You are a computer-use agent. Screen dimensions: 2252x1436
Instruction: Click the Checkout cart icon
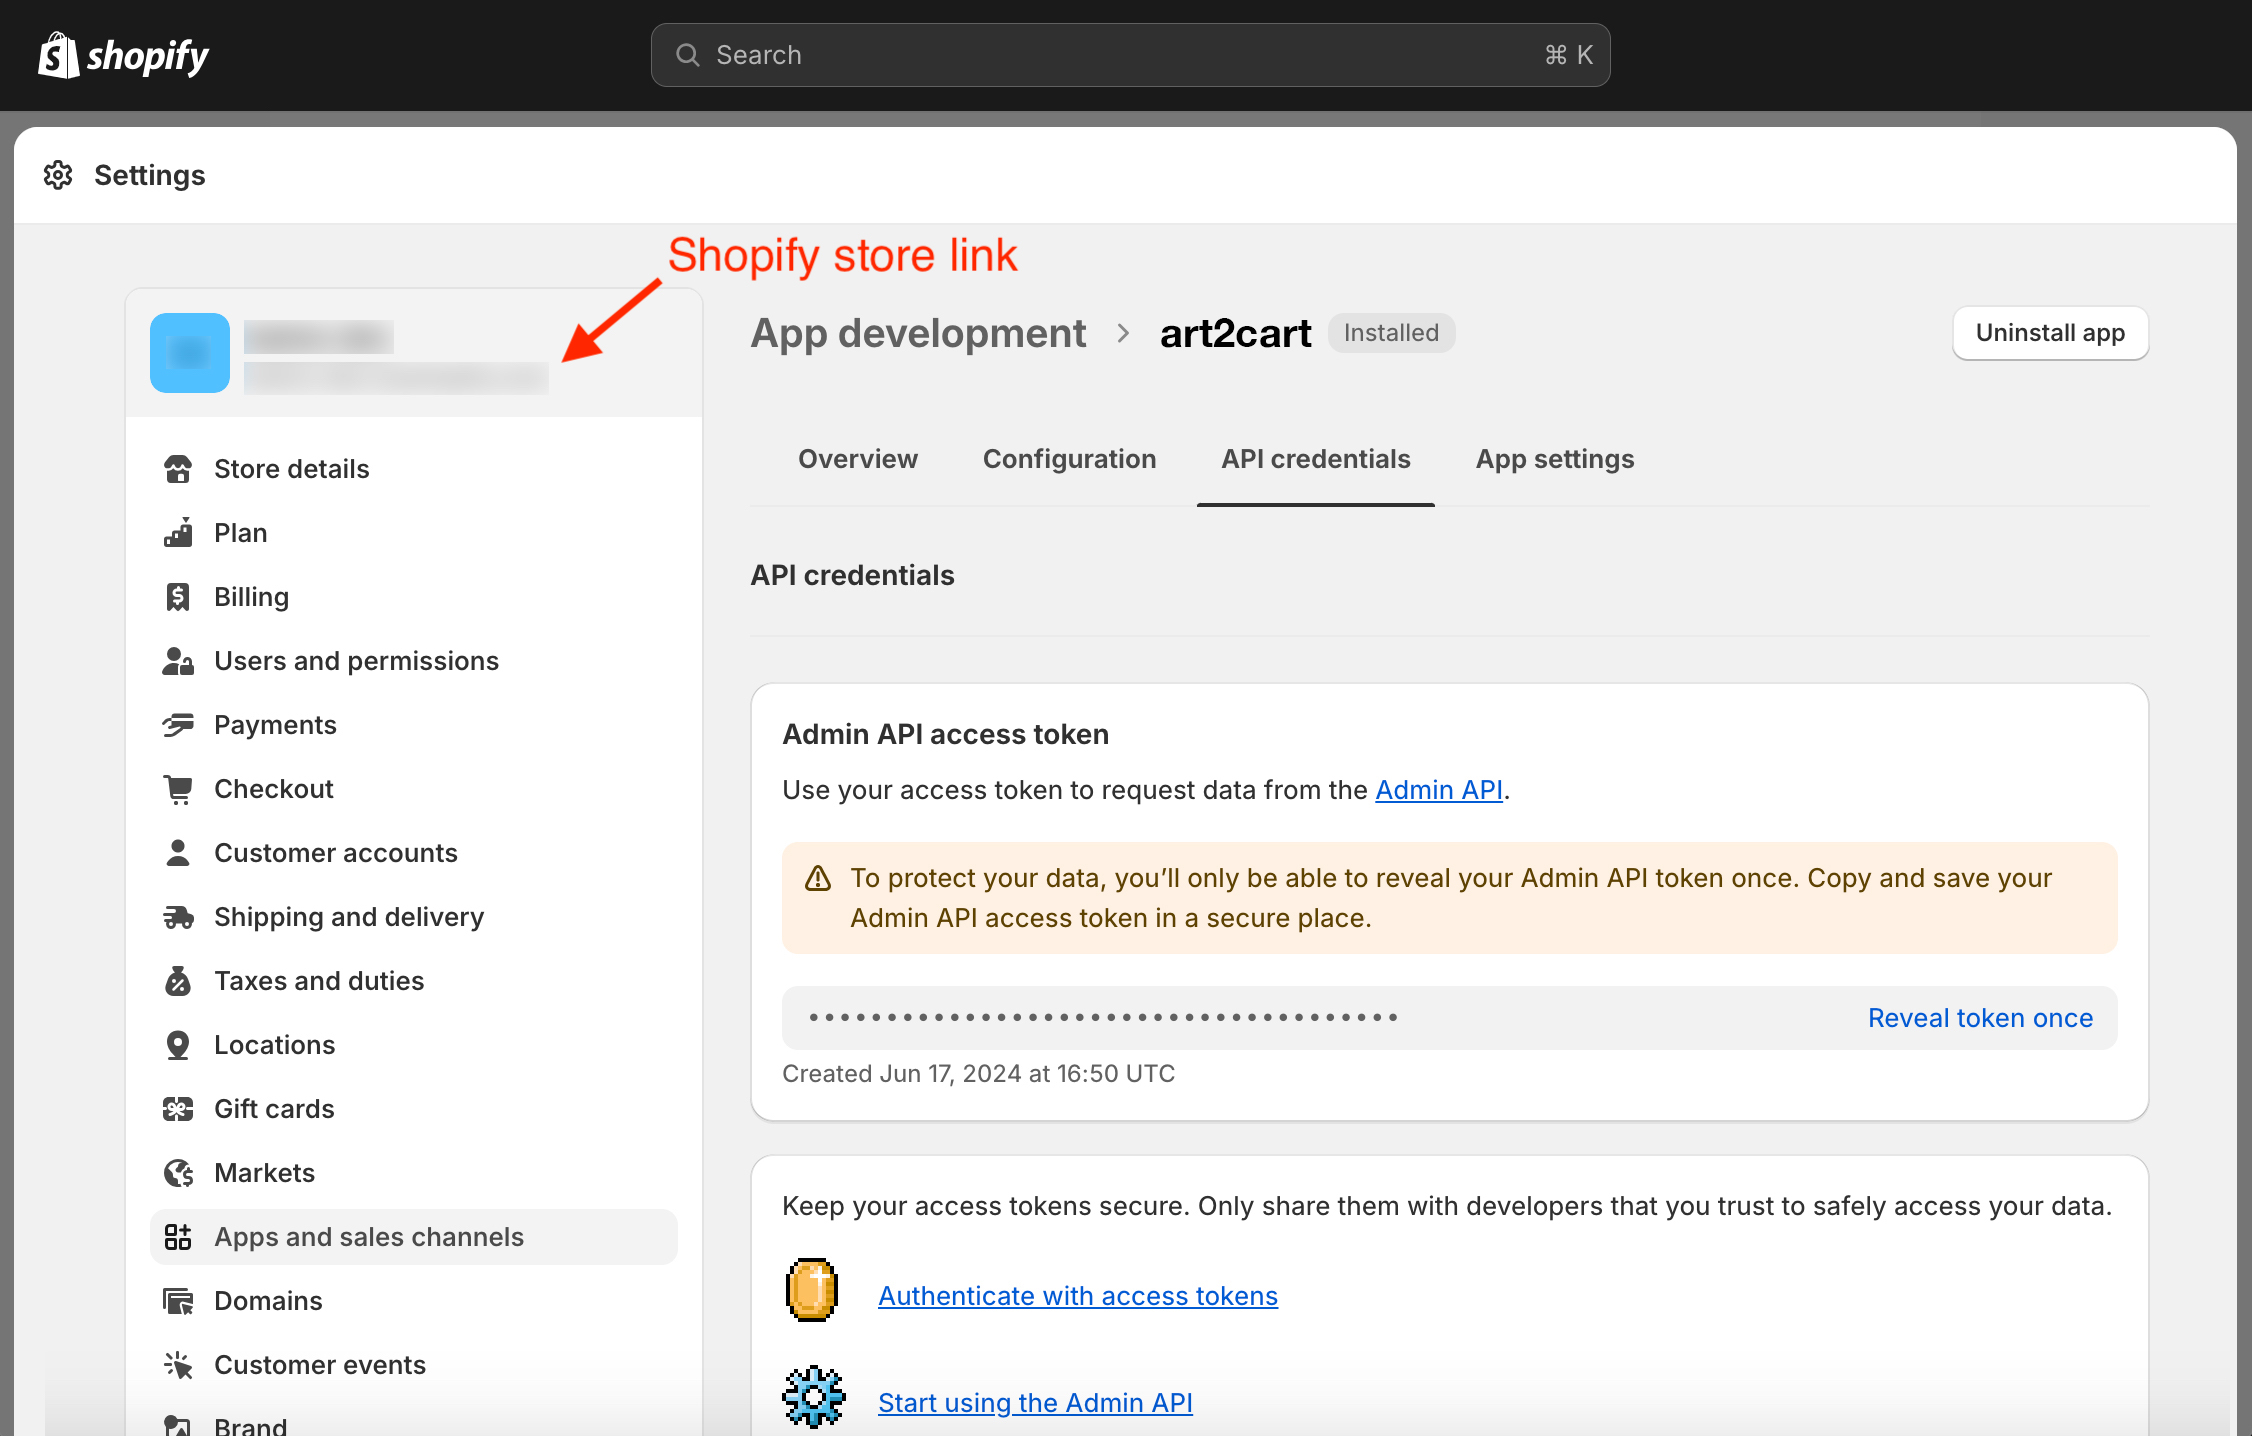point(178,789)
